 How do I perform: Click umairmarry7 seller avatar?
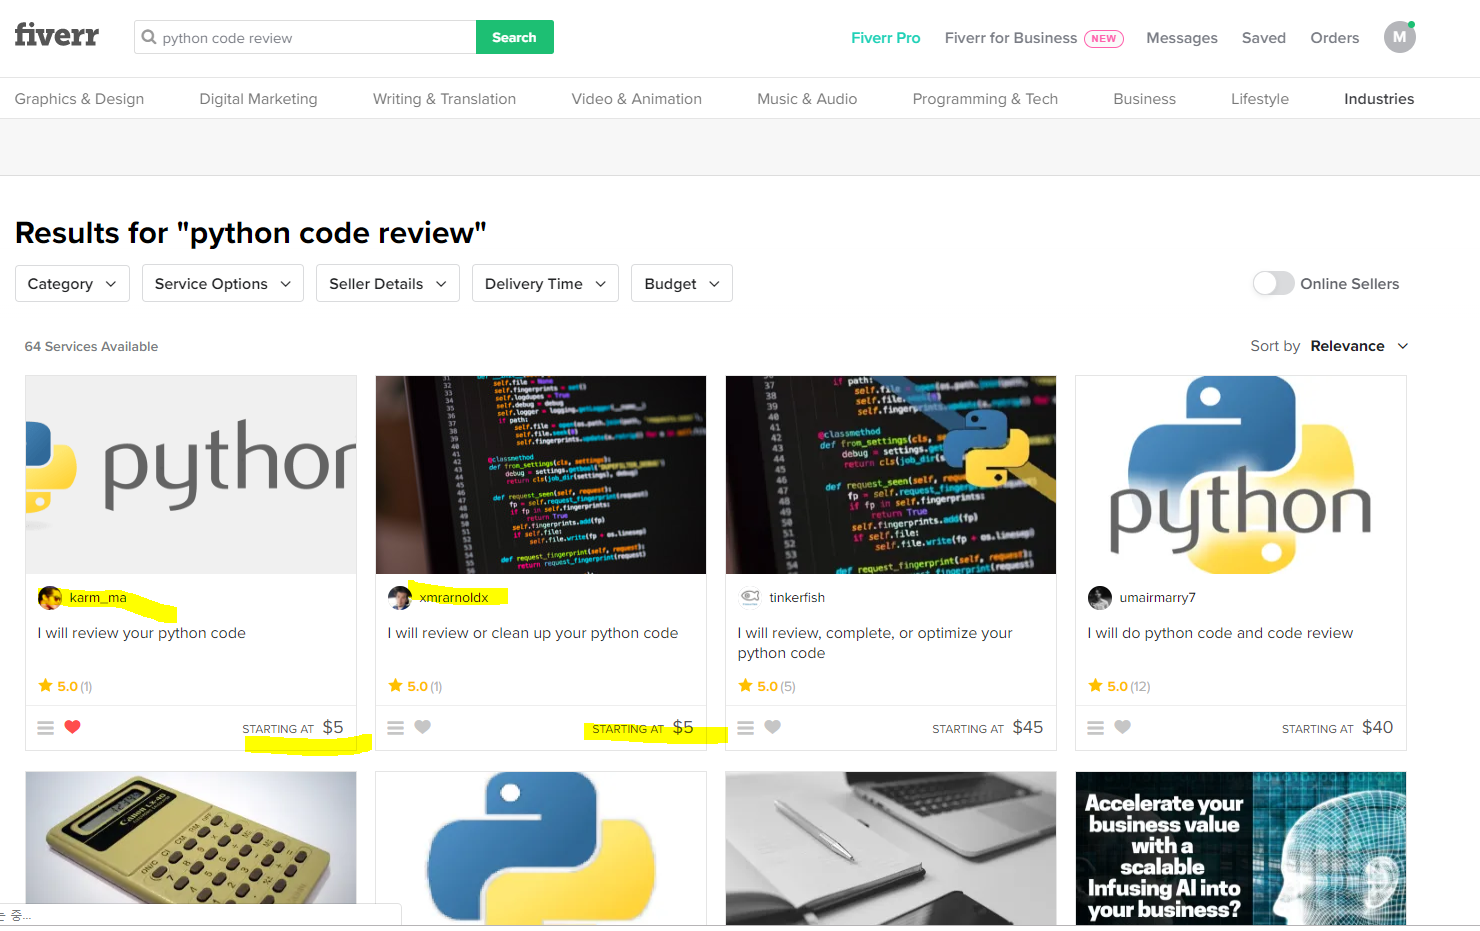[x=1100, y=598]
